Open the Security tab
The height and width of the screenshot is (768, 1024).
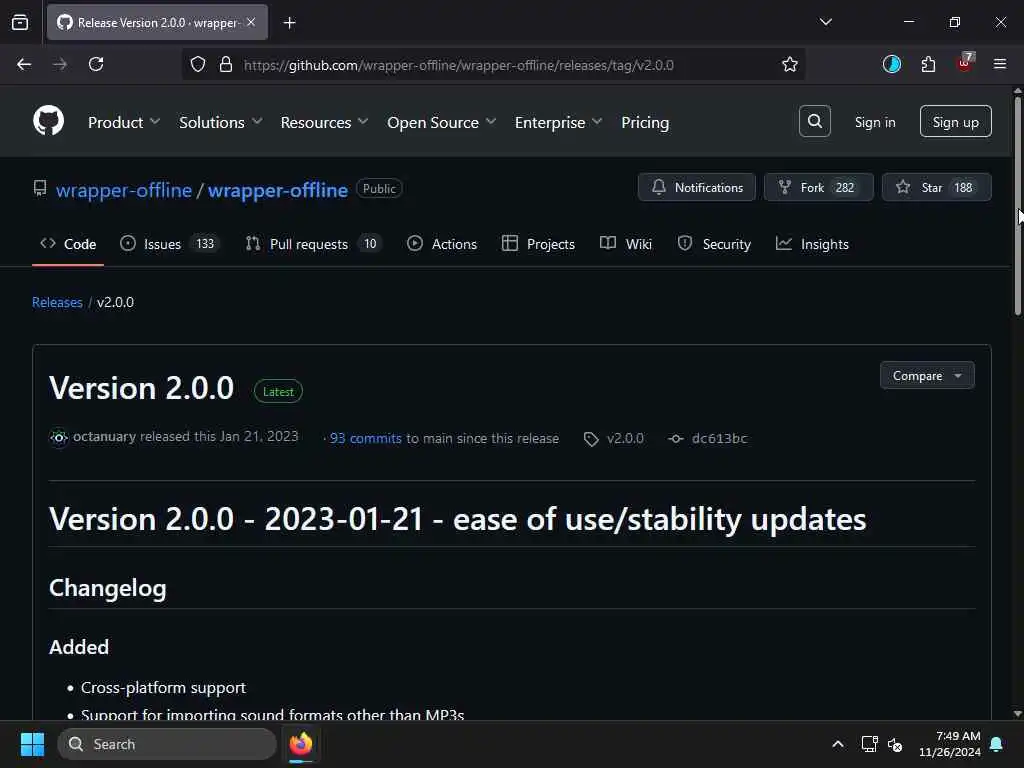(714, 244)
